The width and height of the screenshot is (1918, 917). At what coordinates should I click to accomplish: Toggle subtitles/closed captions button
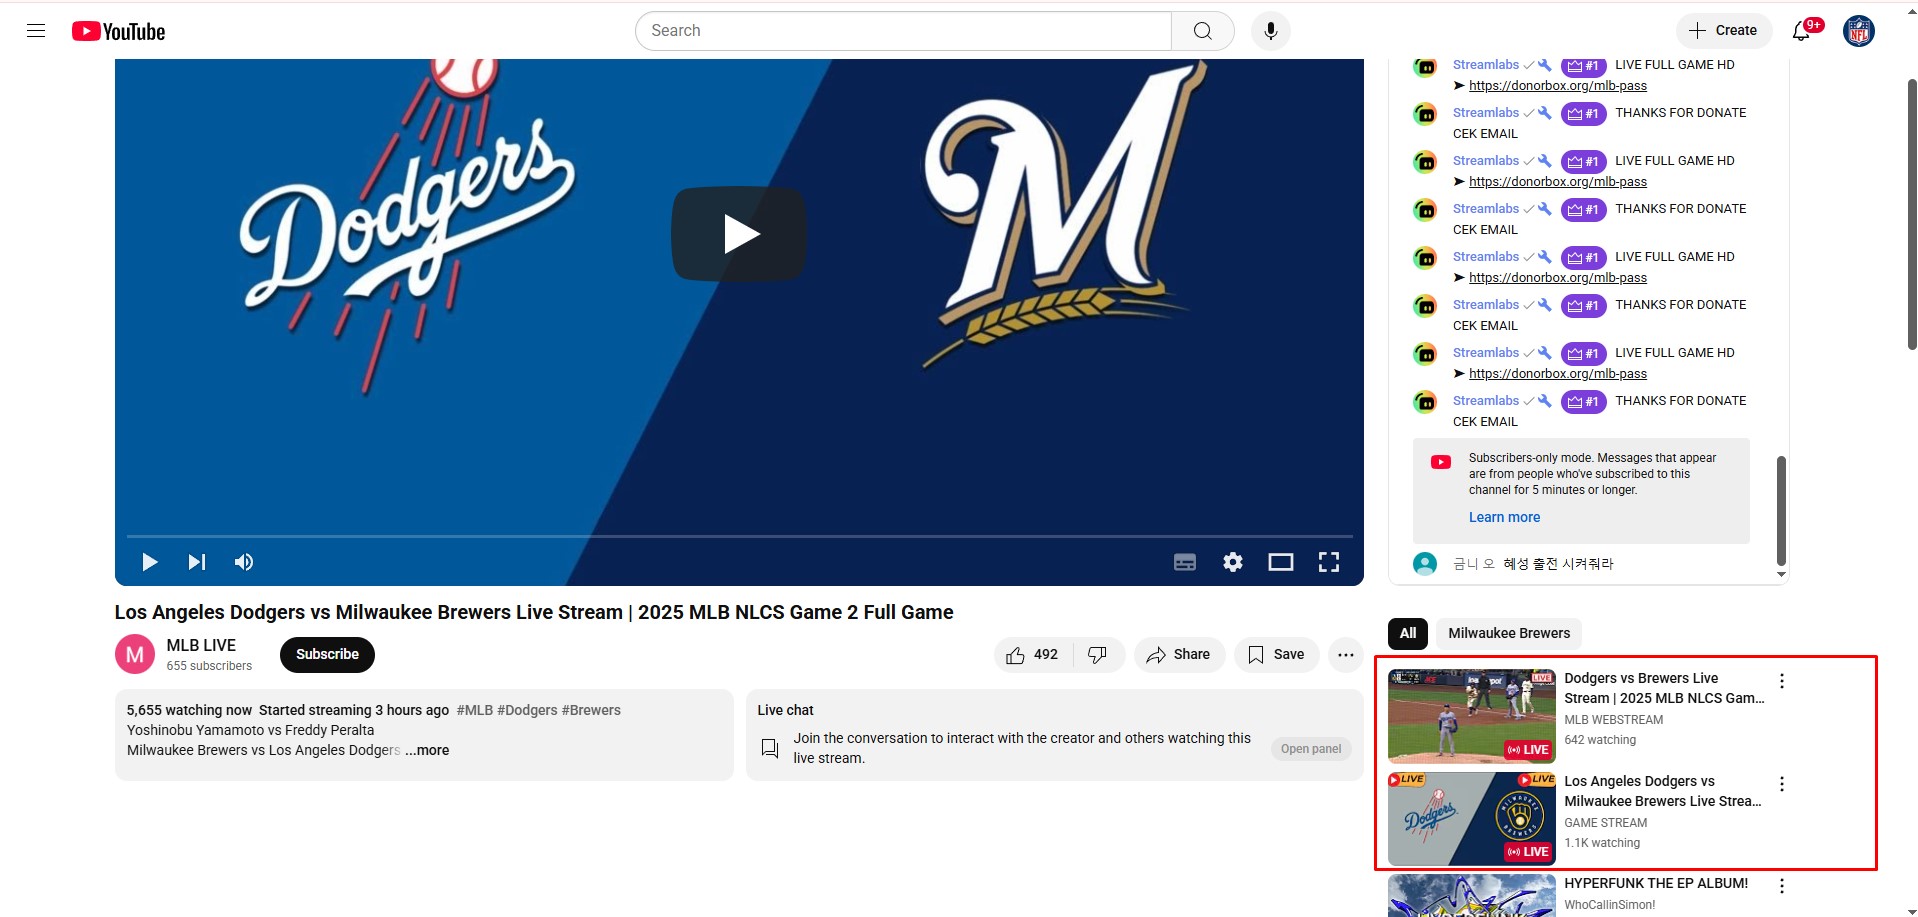1185,562
